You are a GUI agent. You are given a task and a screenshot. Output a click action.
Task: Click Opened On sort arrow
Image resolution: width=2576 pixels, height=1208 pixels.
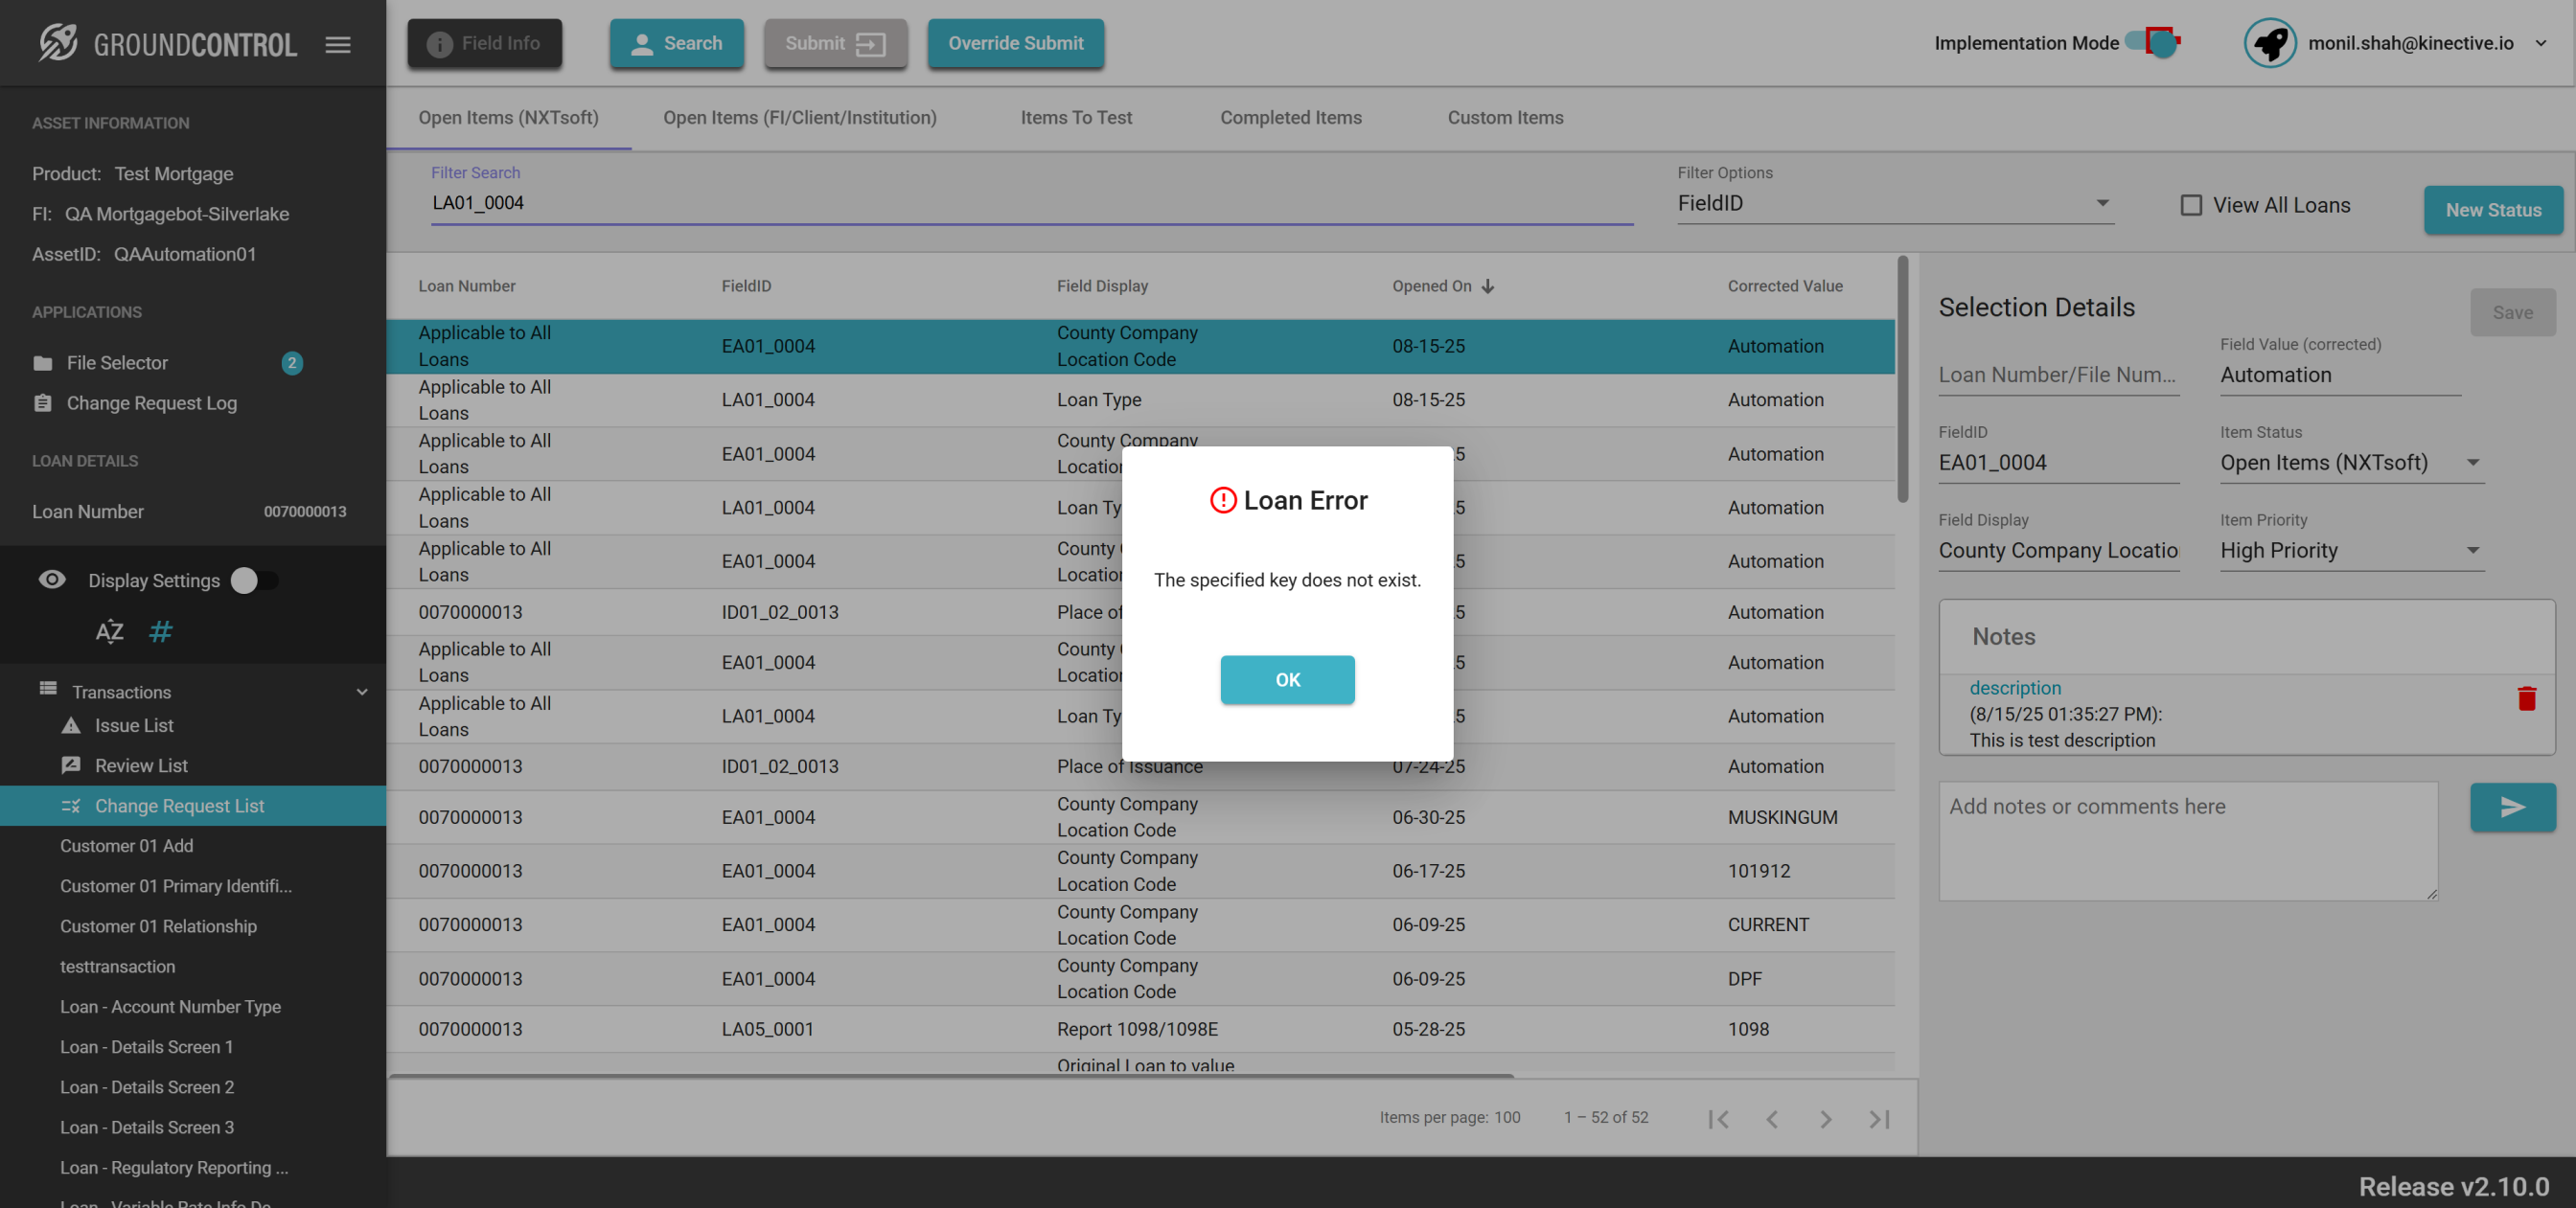pos(1488,286)
